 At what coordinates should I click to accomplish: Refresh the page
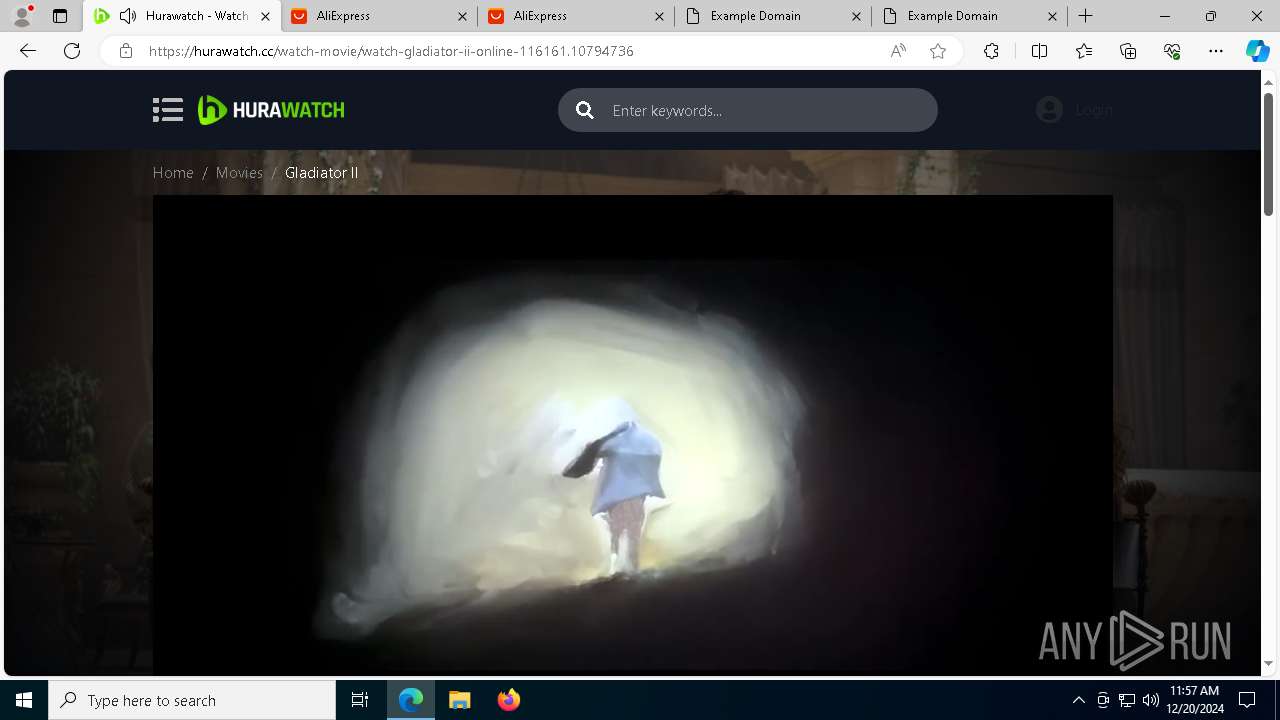(x=72, y=51)
